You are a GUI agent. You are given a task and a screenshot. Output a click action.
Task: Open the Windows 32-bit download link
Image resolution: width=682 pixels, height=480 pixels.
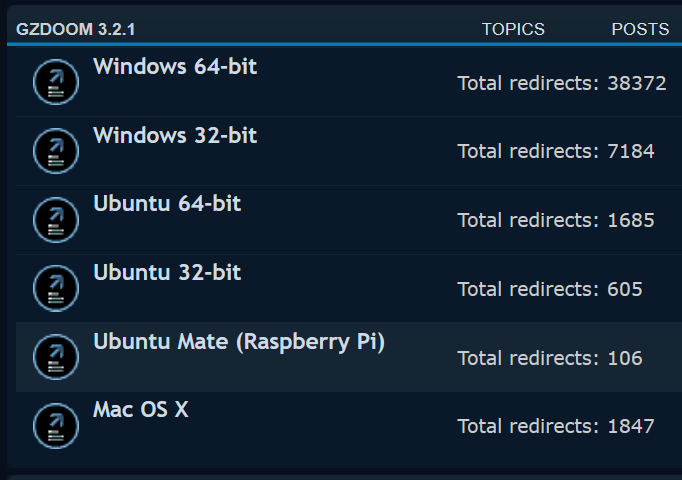tap(175, 135)
